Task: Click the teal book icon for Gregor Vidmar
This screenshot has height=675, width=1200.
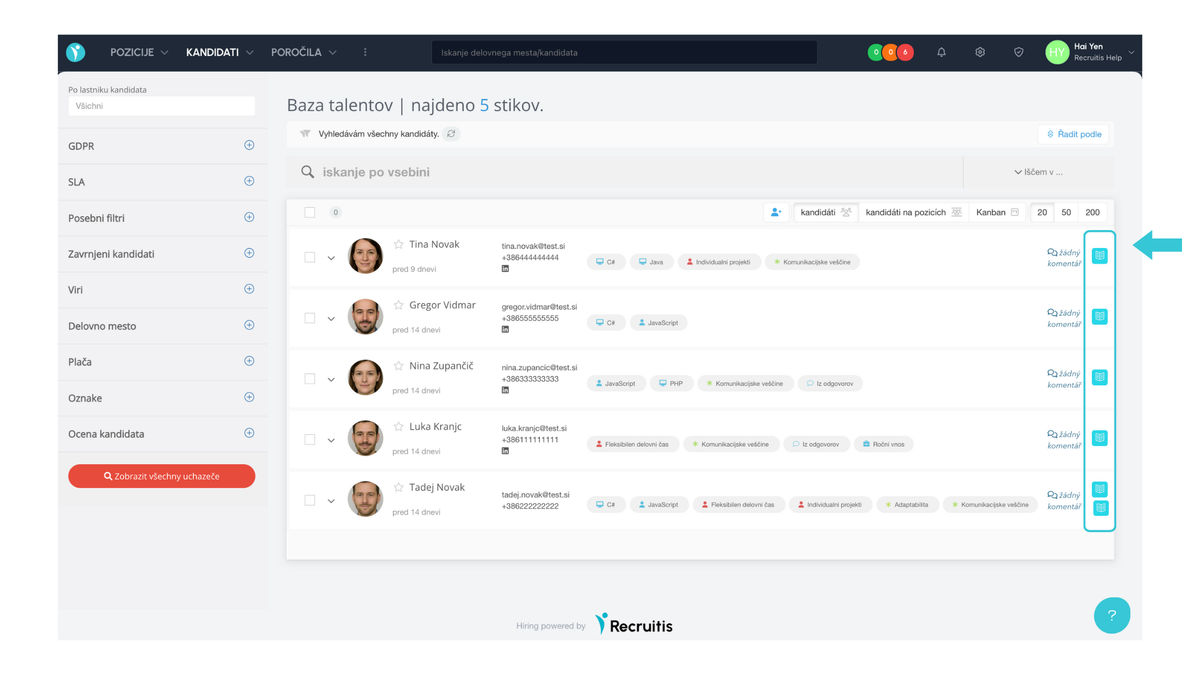Action: [x=1100, y=316]
